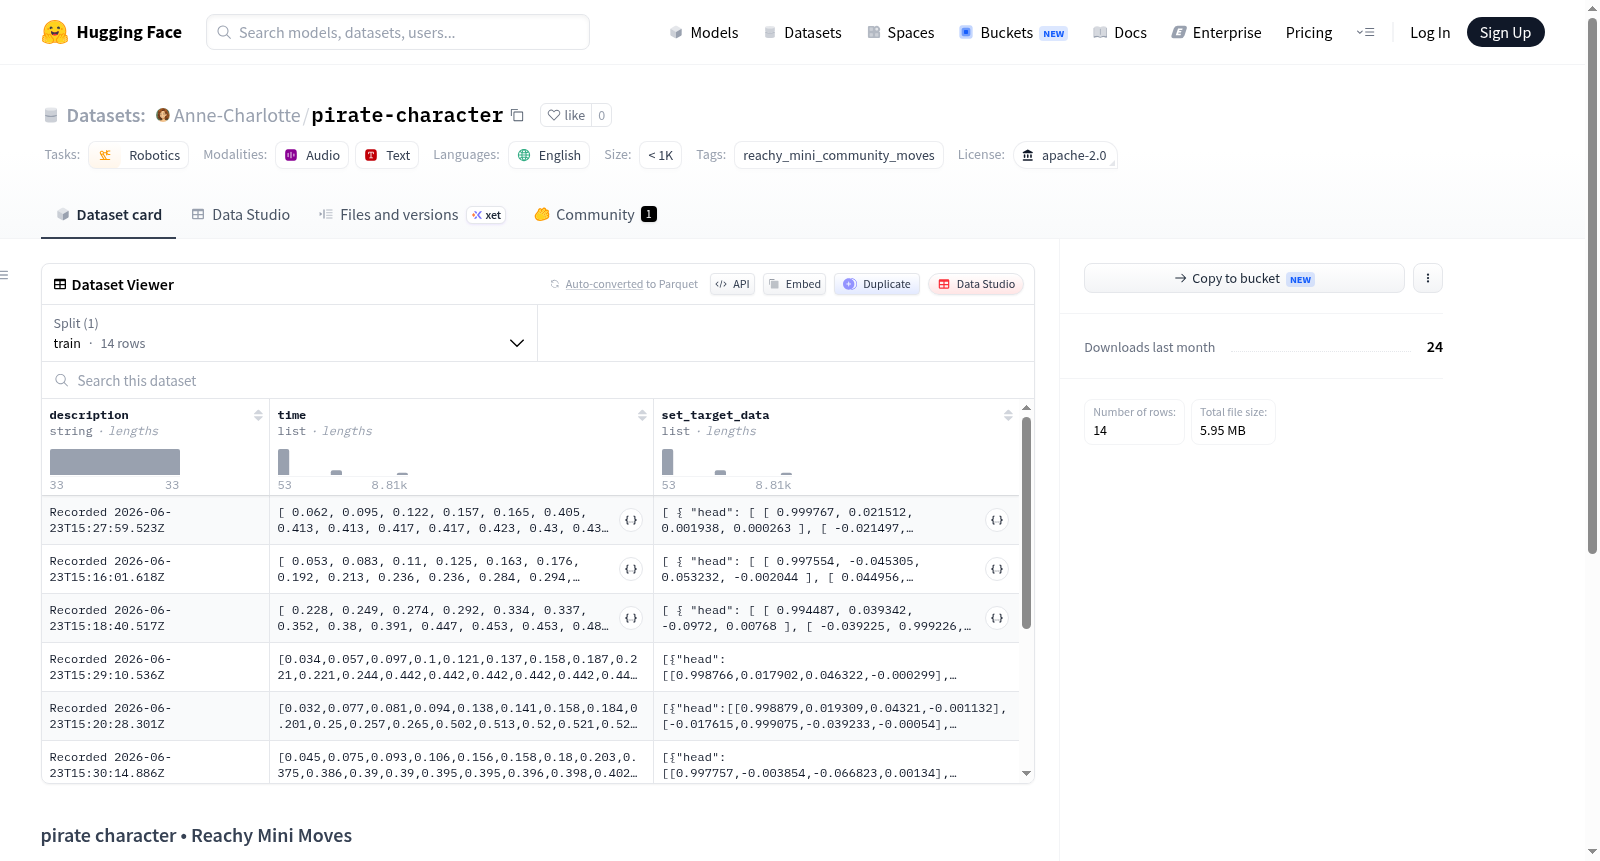
Task: Expand the left sidebar toggle icon
Action: (5, 275)
